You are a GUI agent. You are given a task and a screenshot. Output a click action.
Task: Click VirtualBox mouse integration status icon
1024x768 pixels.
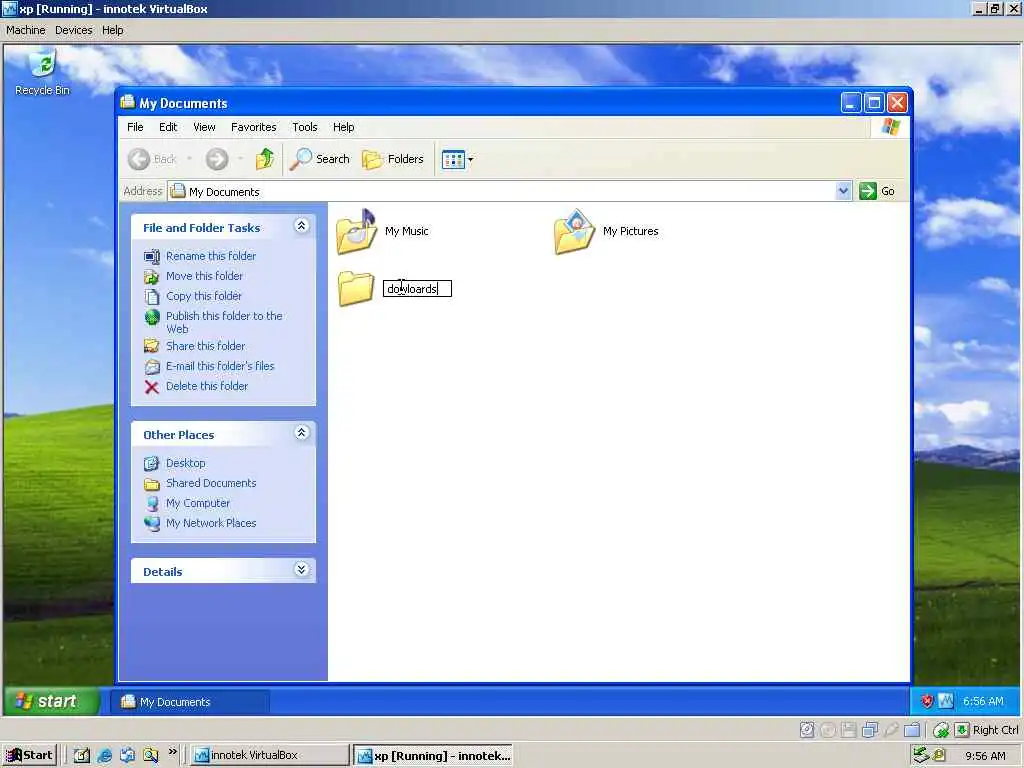pos(941,729)
